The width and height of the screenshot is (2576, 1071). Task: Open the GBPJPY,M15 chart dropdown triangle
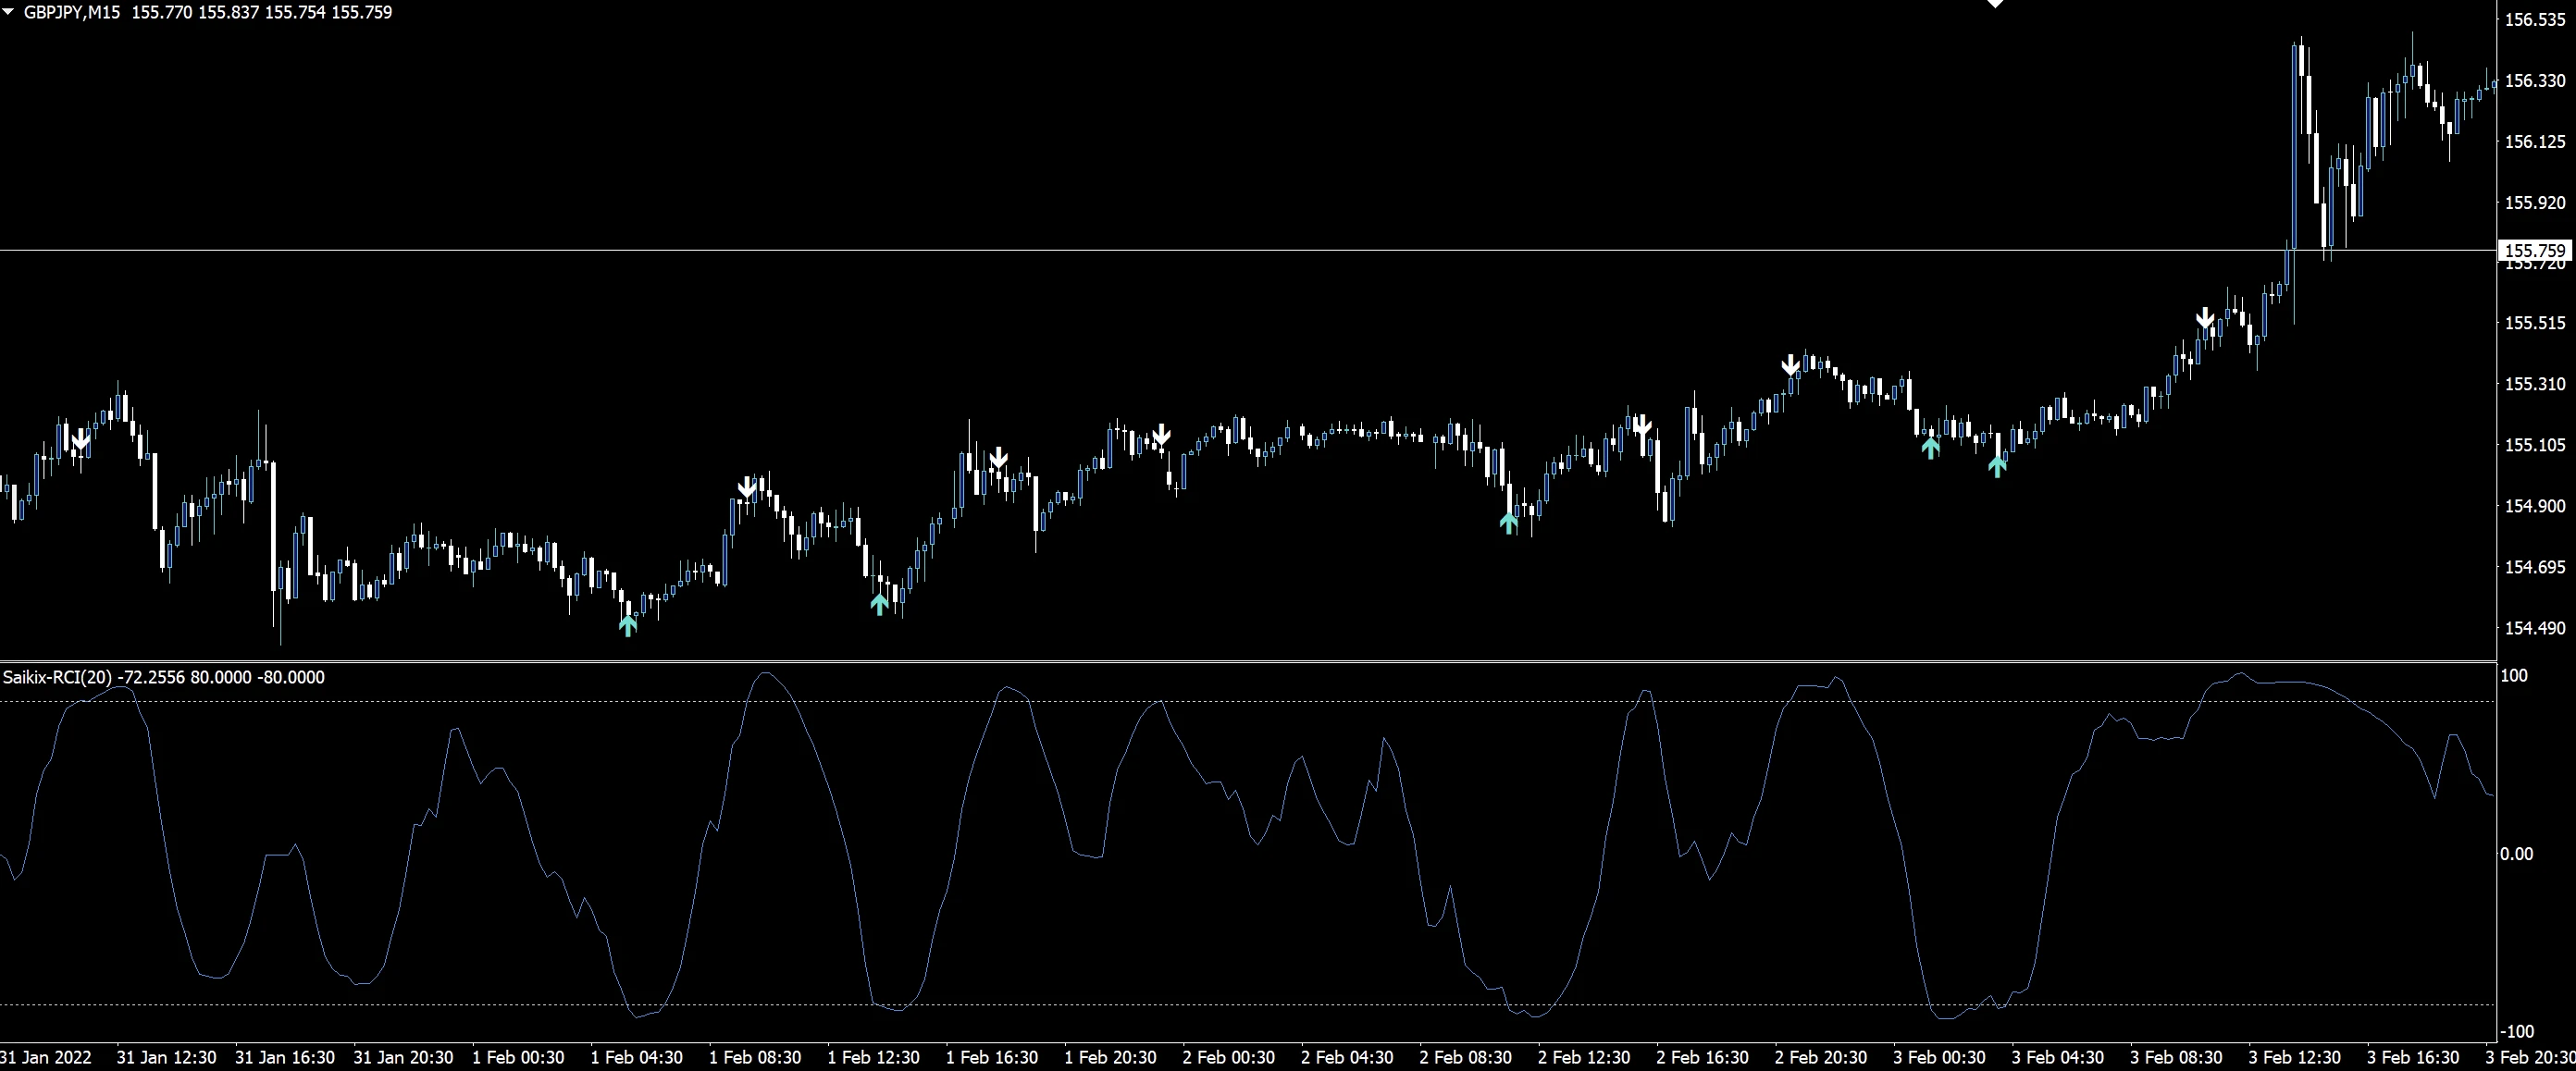(9, 12)
